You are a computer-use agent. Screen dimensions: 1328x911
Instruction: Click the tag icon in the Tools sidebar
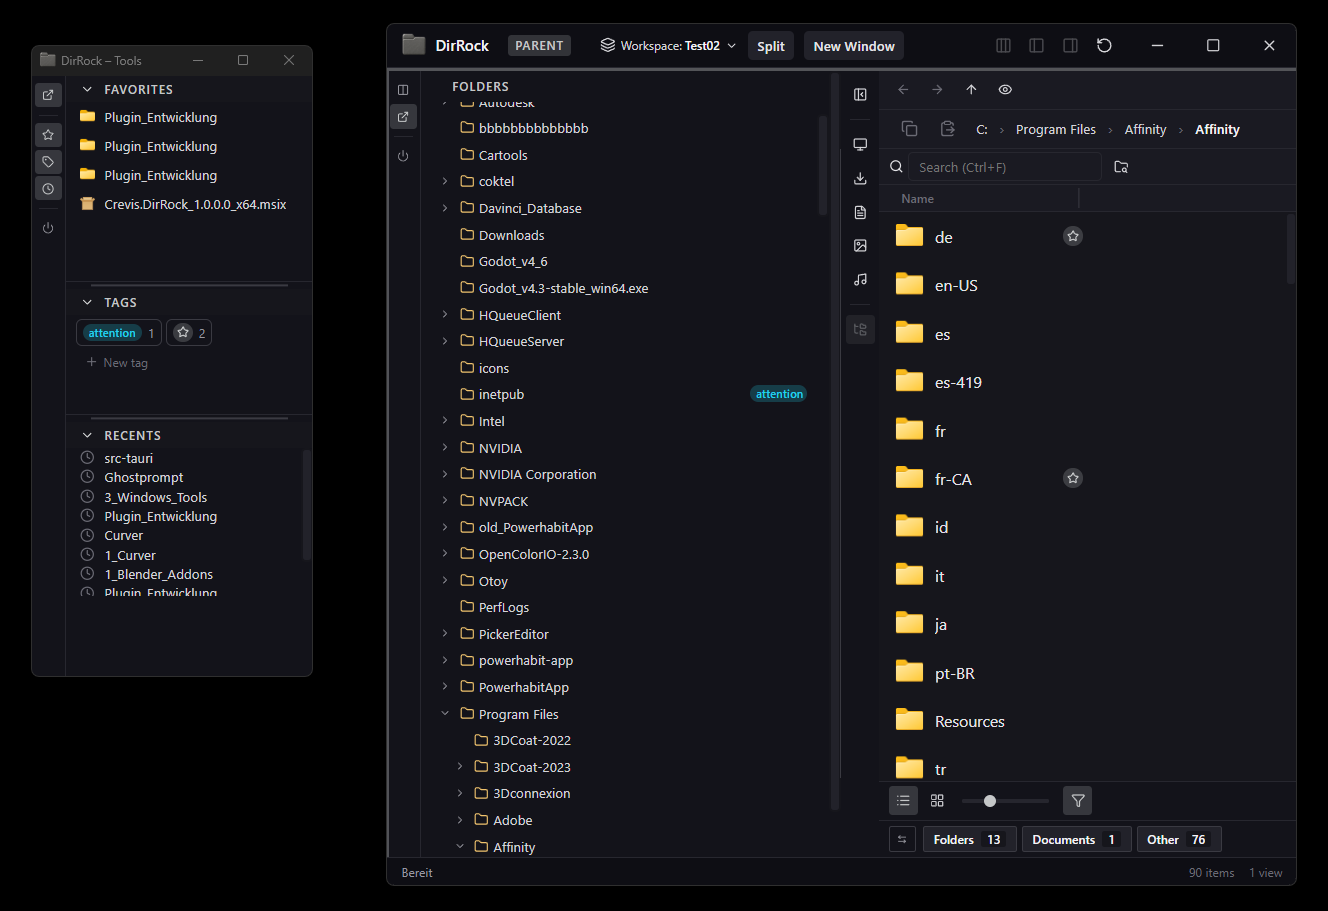click(x=48, y=161)
